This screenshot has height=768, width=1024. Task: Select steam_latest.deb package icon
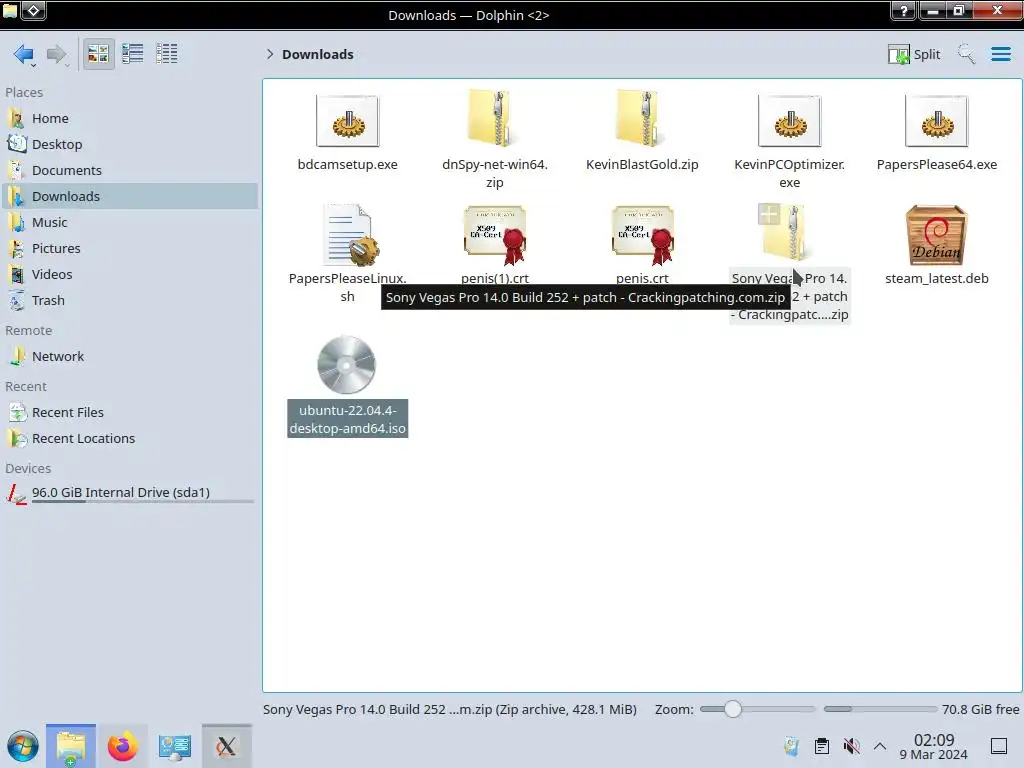pyautogui.click(x=936, y=234)
